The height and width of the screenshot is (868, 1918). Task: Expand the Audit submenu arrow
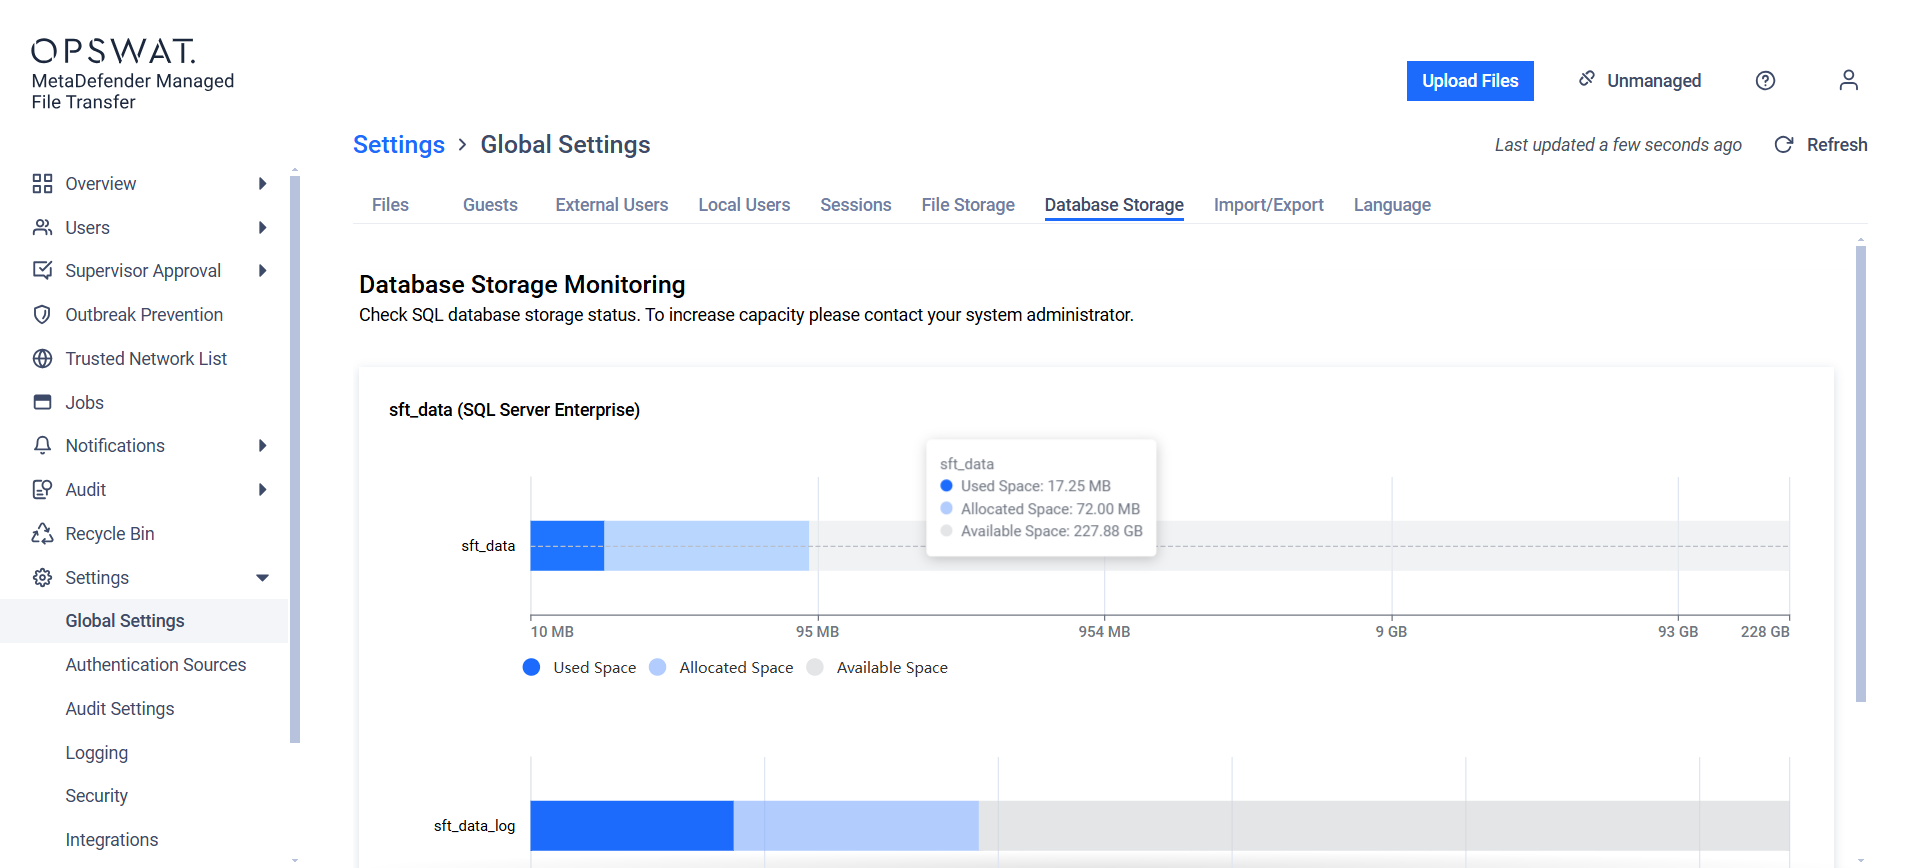(262, 490)
